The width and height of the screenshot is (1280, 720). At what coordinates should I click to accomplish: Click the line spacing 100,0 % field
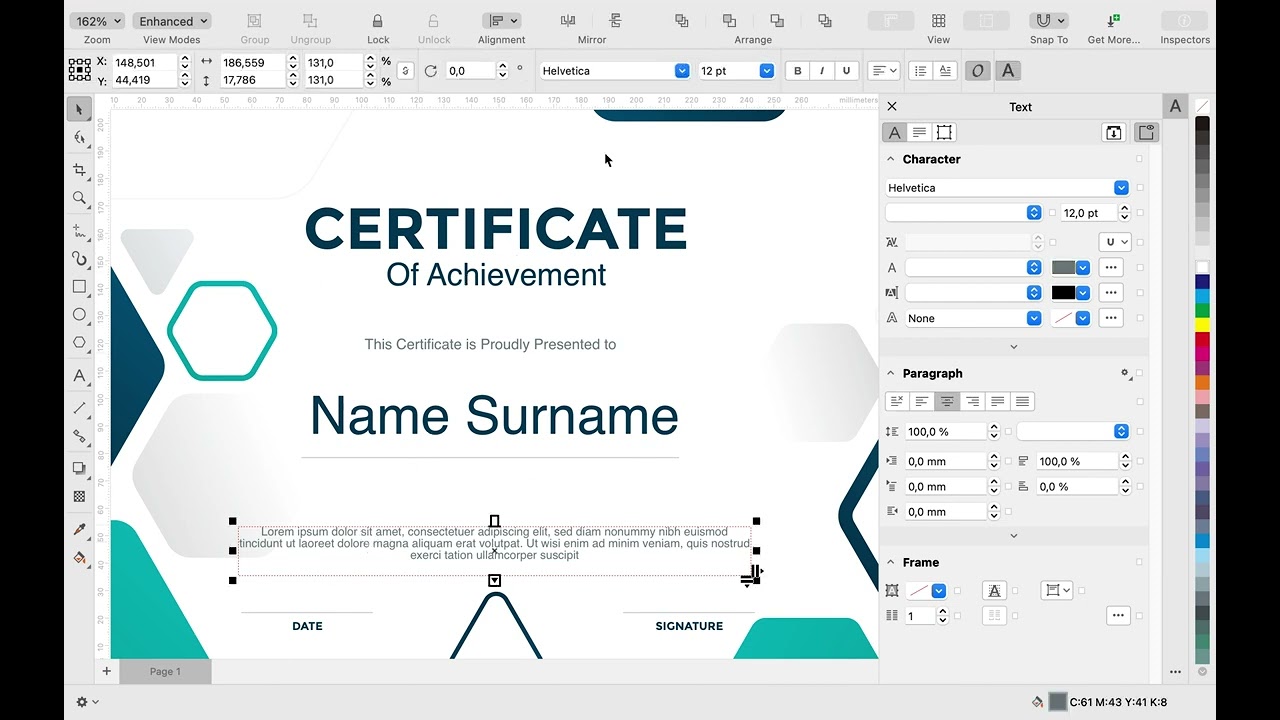(x=946, y=431)
